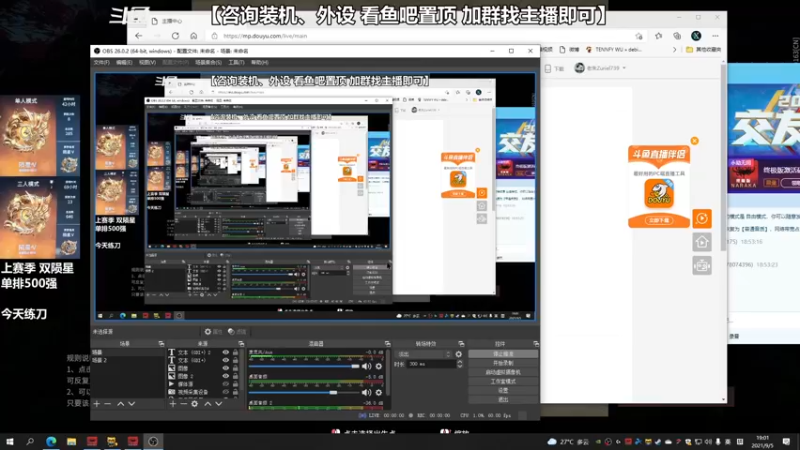Hide the 图像 2 source with its eye icon
Screen dimensions: 800x450
coord(226,376)
